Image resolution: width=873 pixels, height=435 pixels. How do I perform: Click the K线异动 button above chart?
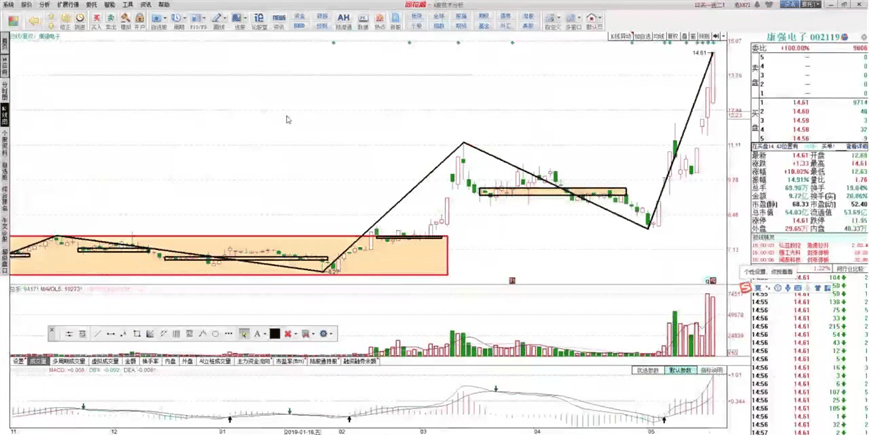tap(620, 37)
